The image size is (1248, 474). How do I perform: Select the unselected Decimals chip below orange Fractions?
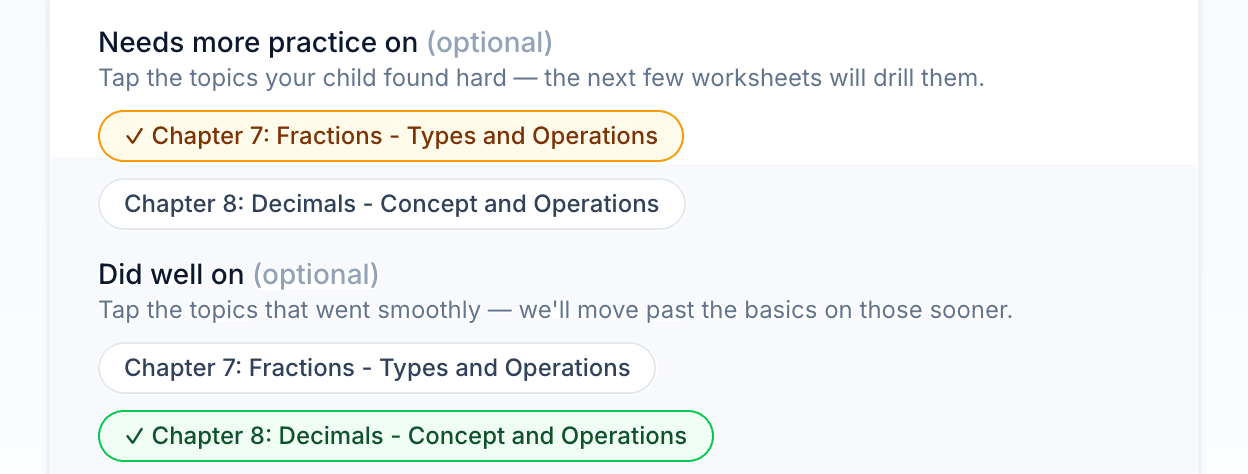(x=391, y=204)
